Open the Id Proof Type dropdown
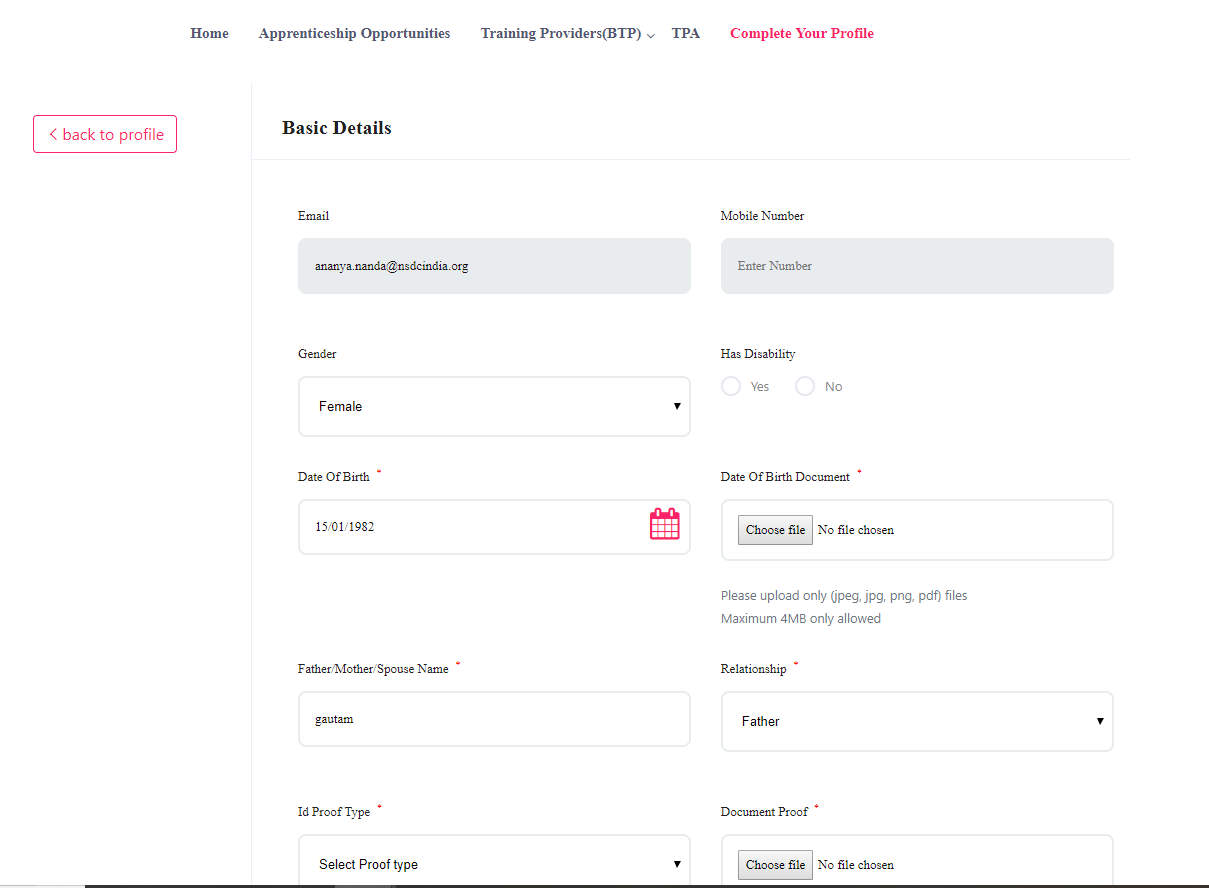 click(494, 863)
